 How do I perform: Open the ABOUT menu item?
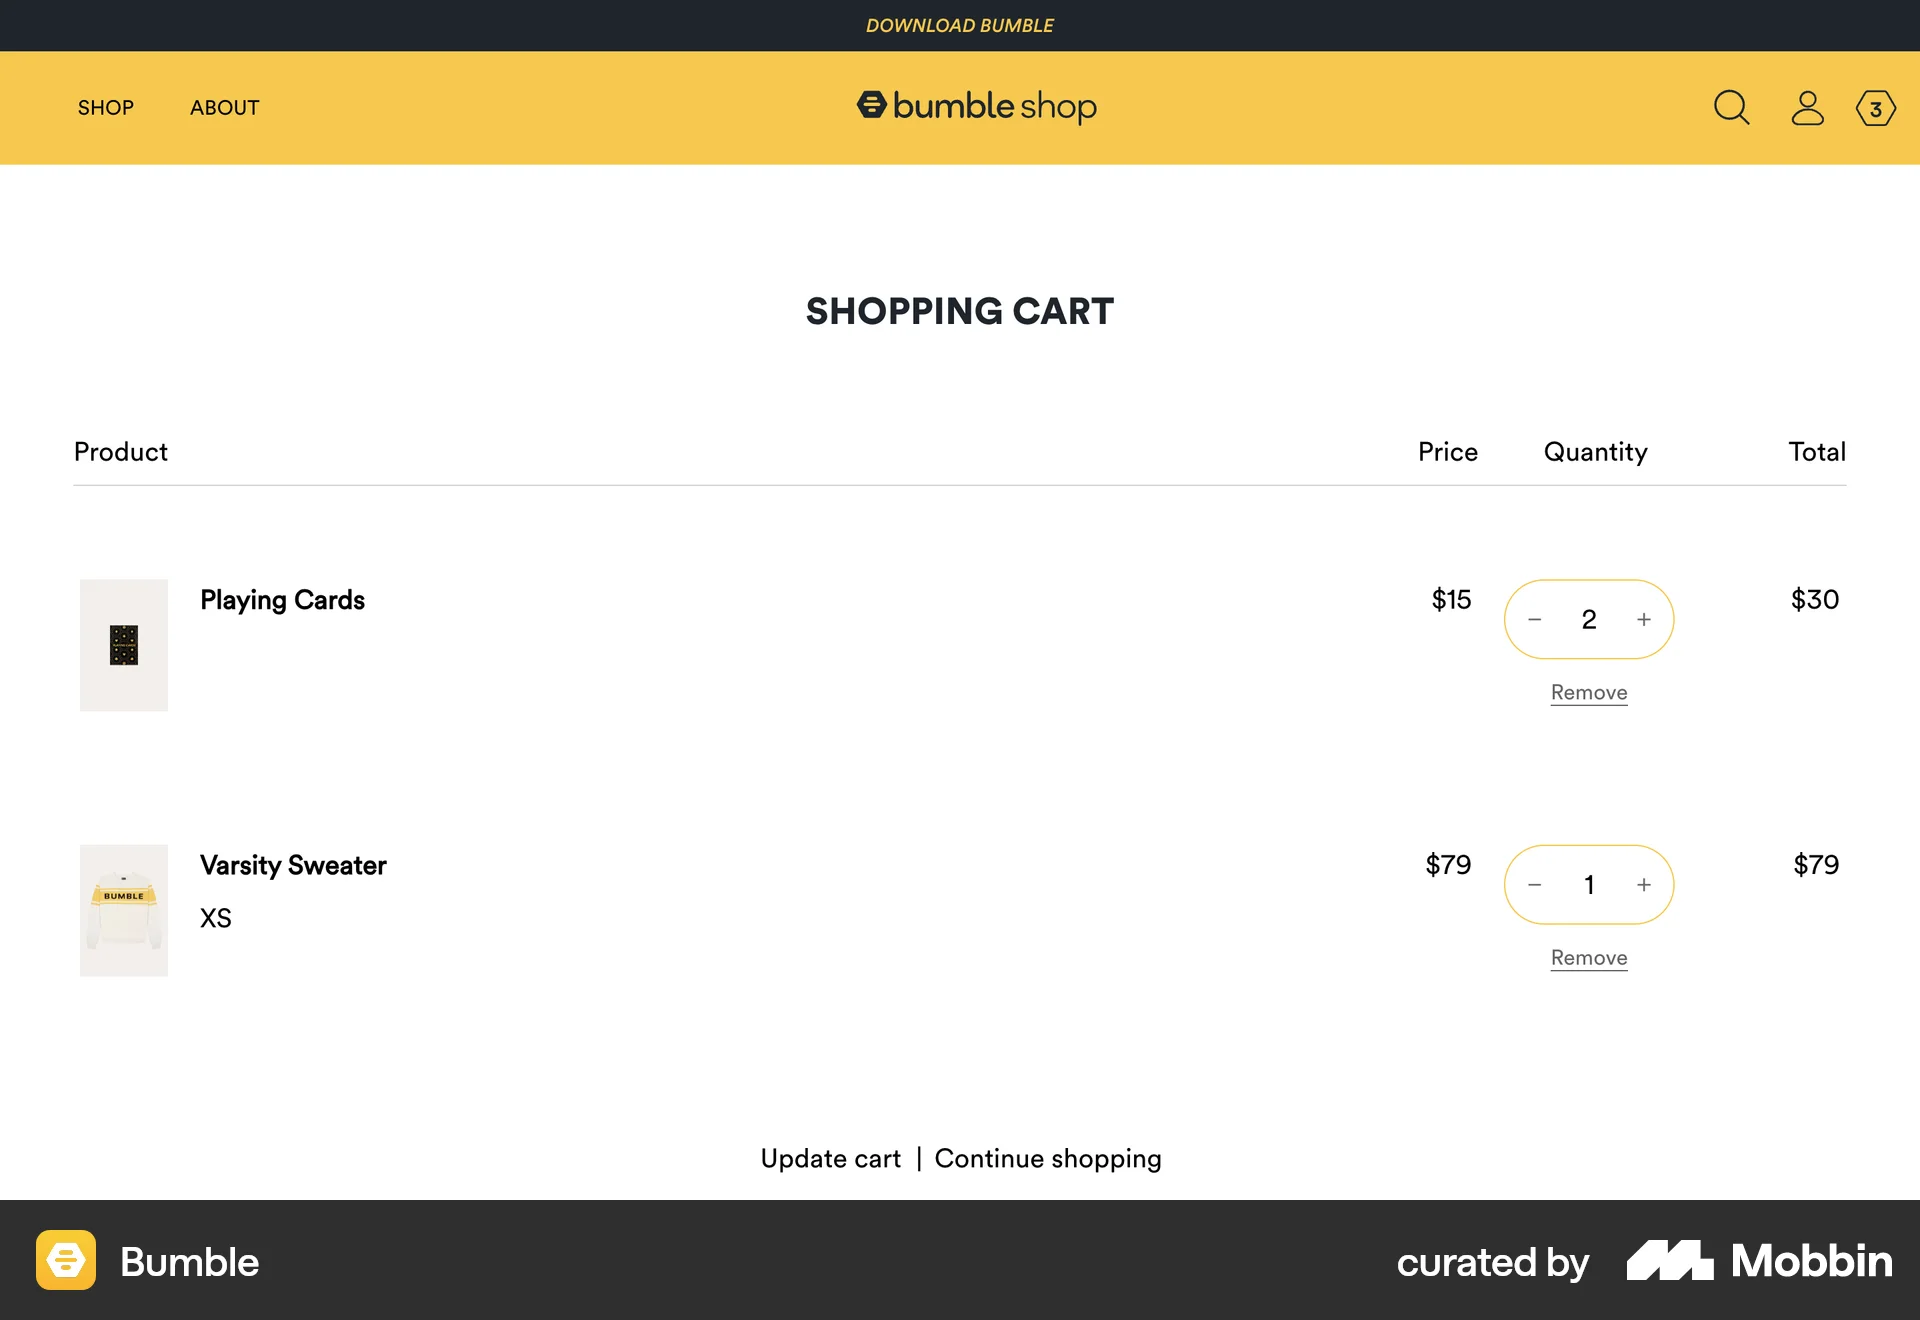click(224, 108)
